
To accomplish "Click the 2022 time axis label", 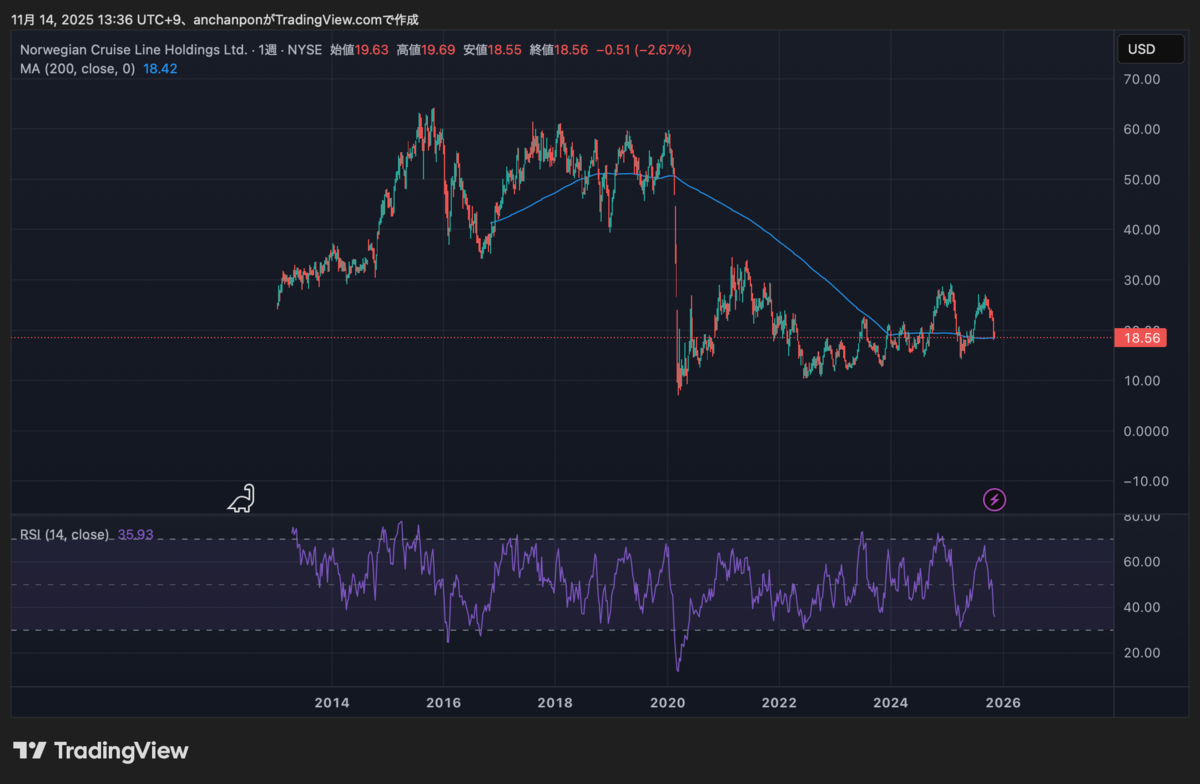I will point(779,702).
